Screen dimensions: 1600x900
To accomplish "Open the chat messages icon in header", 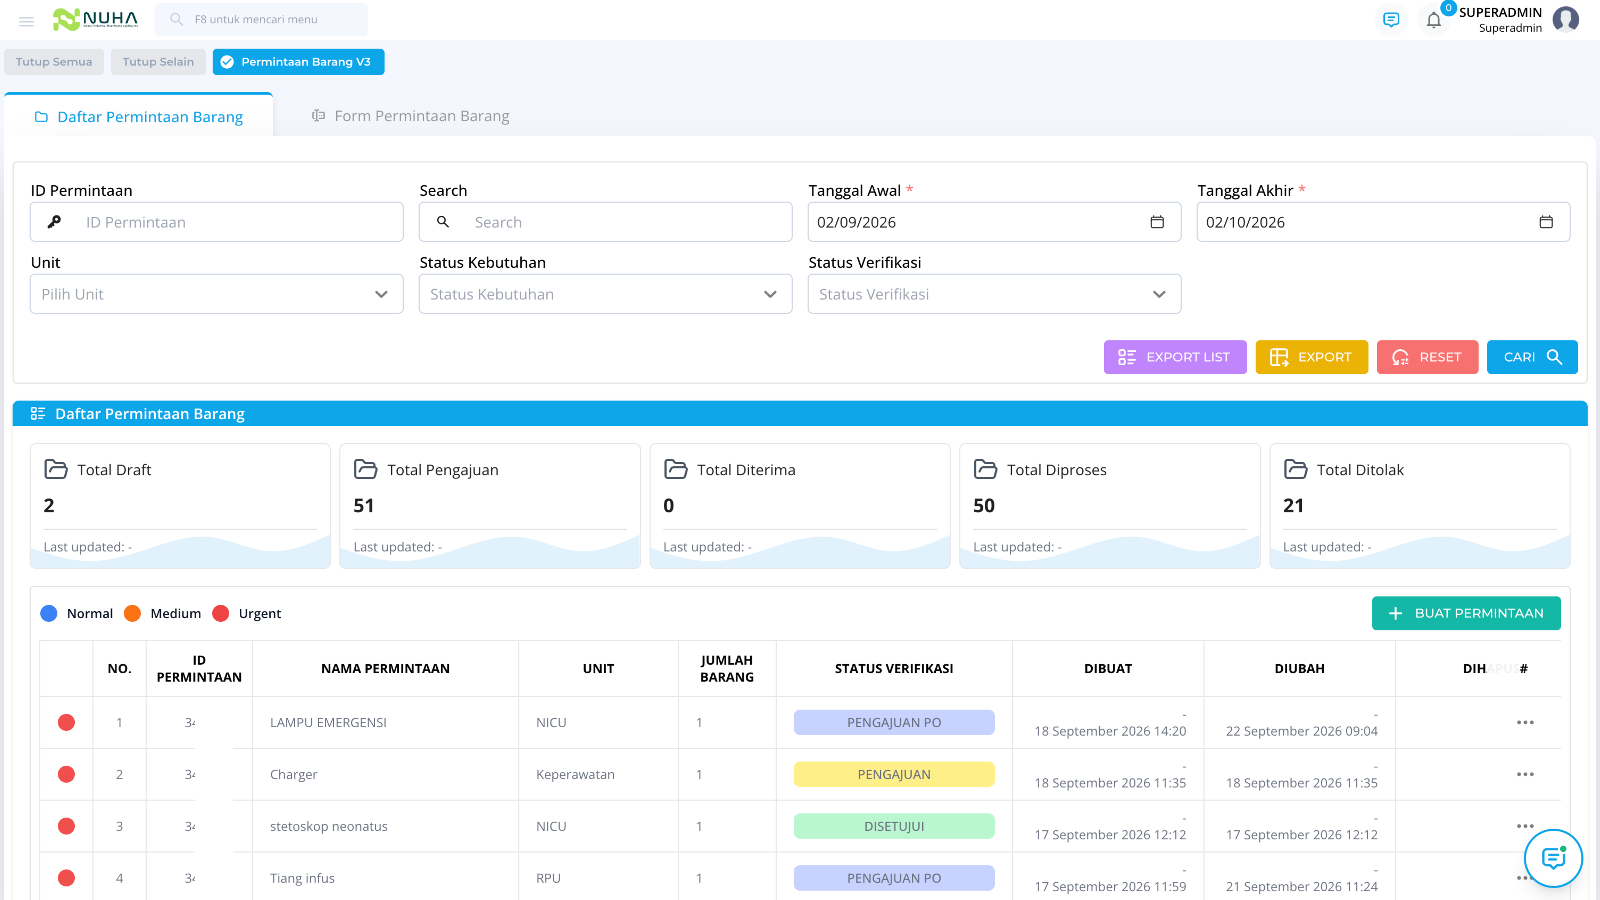I will click(1391, 19).
